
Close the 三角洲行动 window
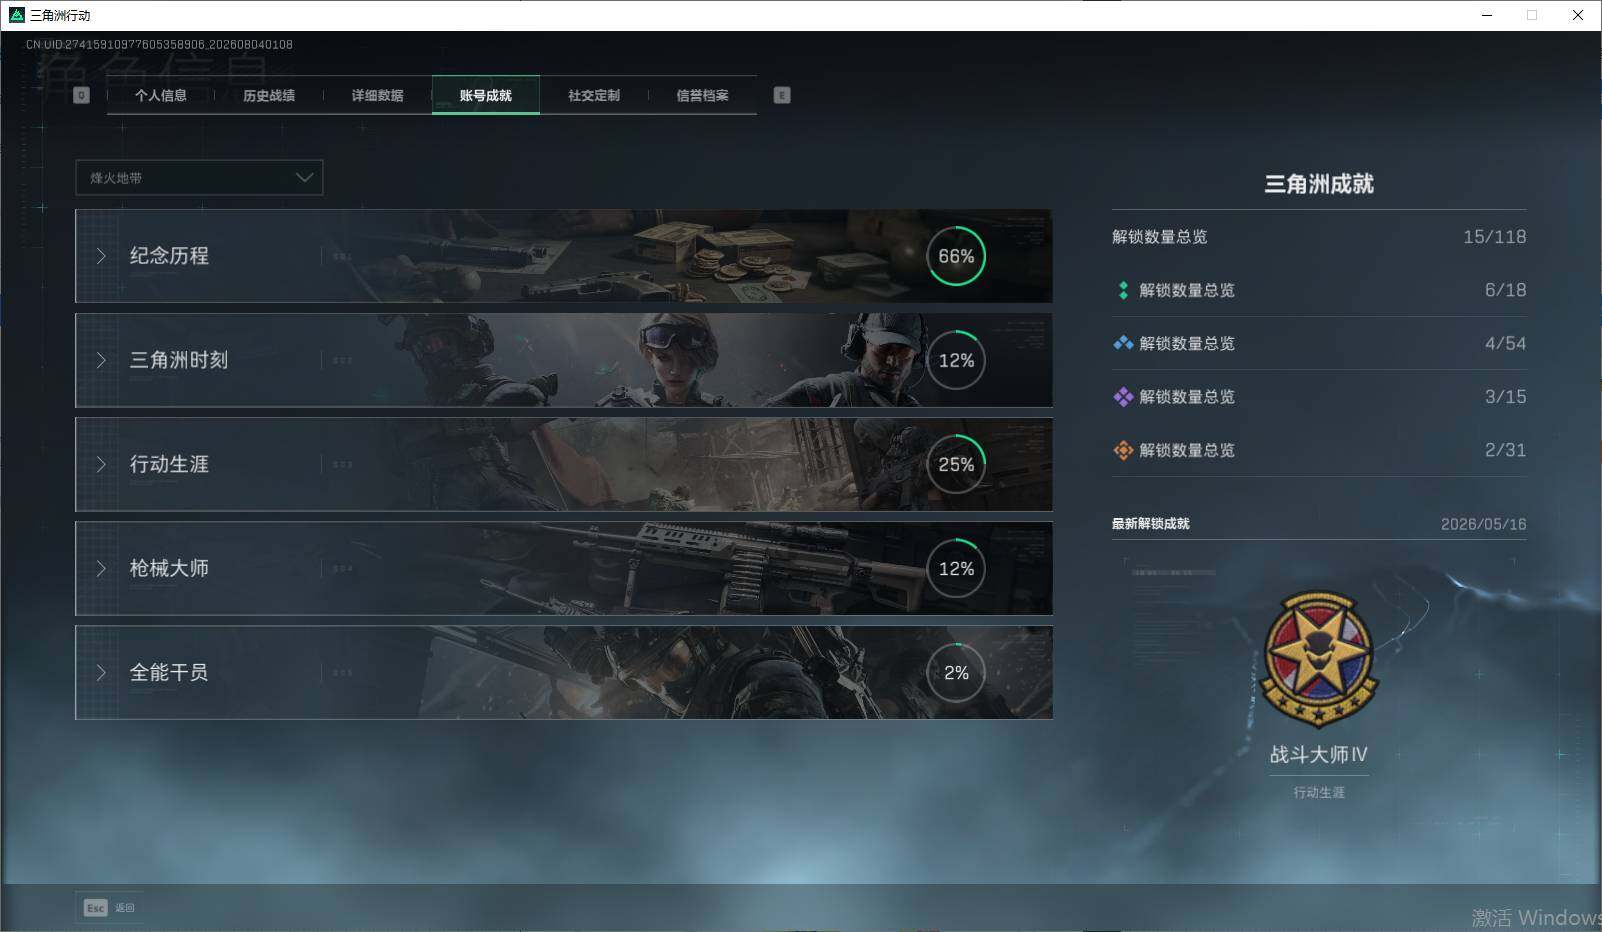1578,15
